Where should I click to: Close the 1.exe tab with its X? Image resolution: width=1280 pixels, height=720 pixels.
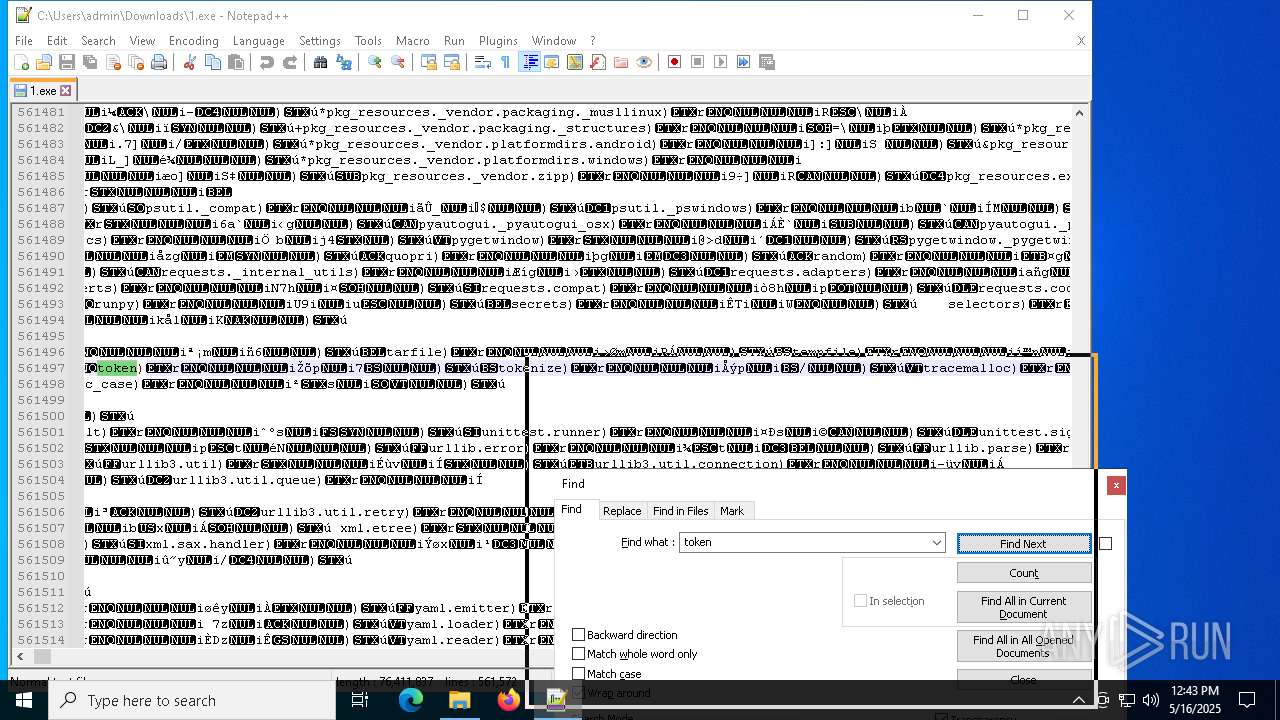click(66, 91)
